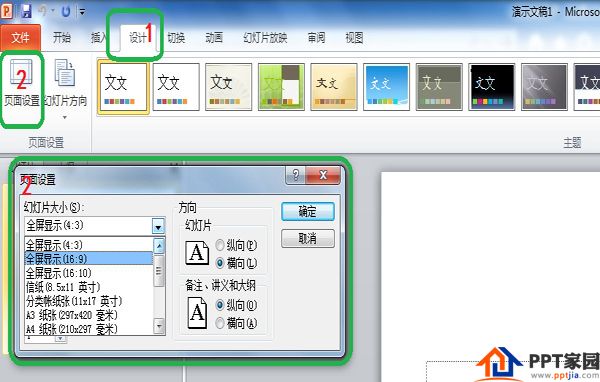Apply the second plain white theme thumbnail
The height and width of the screenshot is (382, 600).
tap(176, 87)
